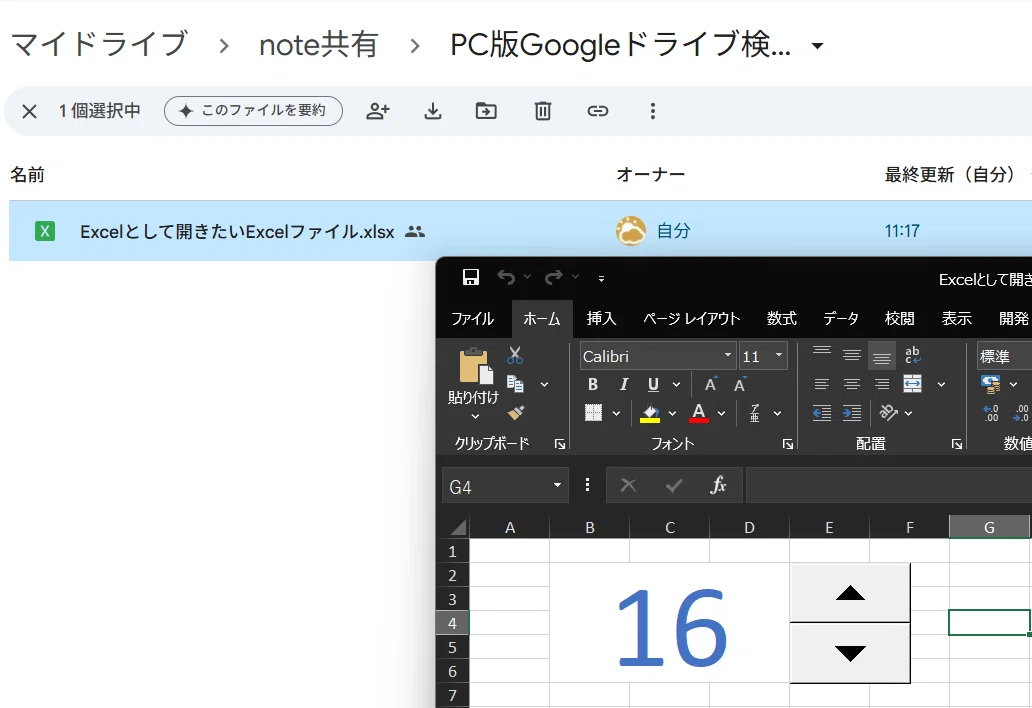This screenshot has height=708, width=1032.
Task: Apply the yellow fill color bucket
Action: tap(650, 413)
